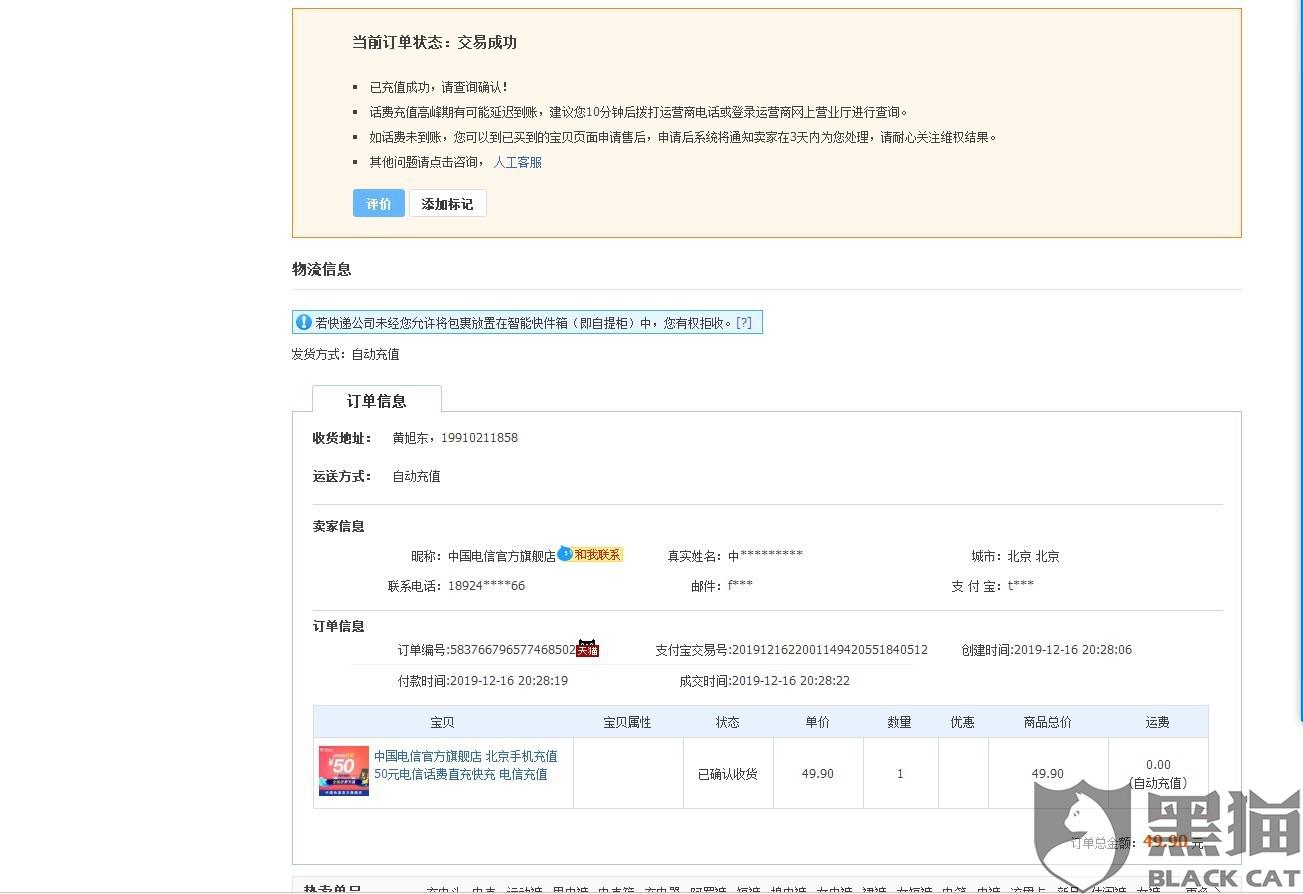Open the 中国电信官方旗舰店 北京手机充值 product link
Viewport: 1303px width, 894px height.
466,765
